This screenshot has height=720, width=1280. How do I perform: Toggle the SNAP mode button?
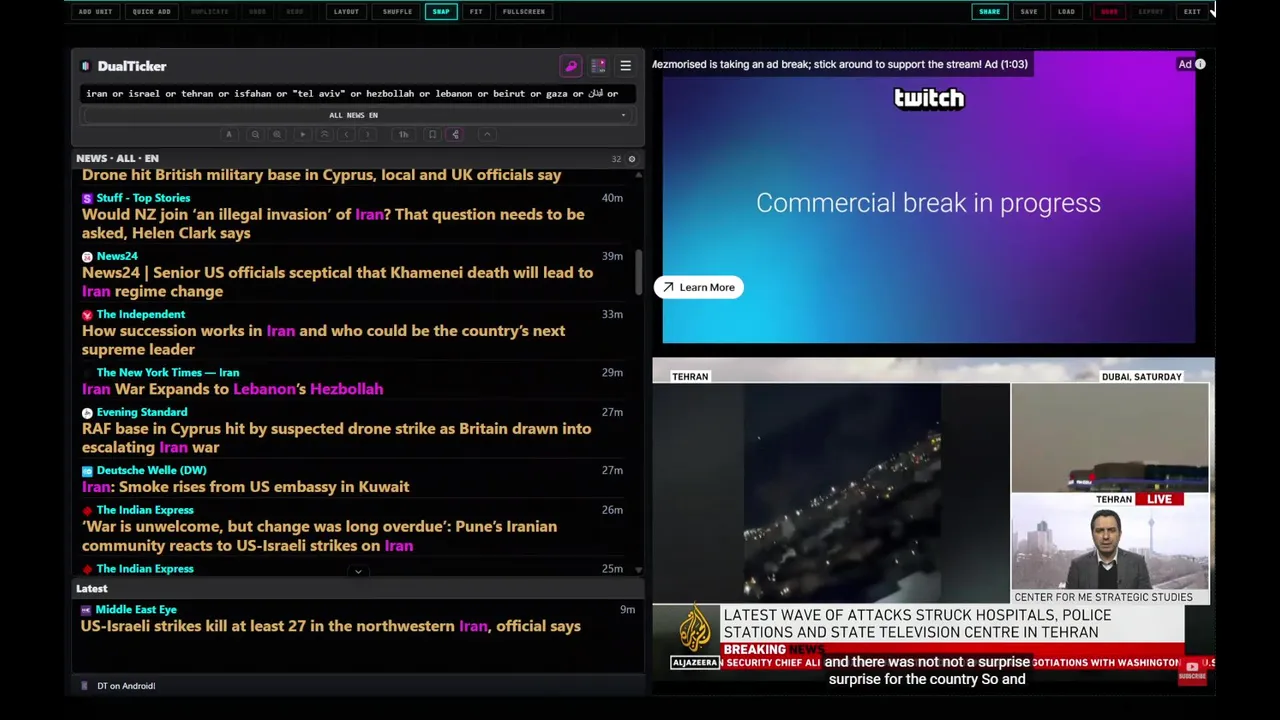pyautogui.click(x=441, y=11)
